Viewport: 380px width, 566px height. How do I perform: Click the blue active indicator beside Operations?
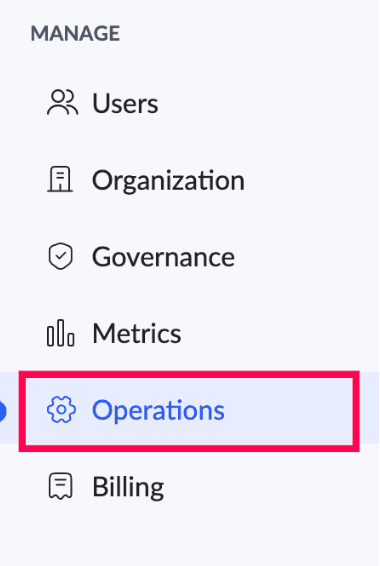point(3,412)
